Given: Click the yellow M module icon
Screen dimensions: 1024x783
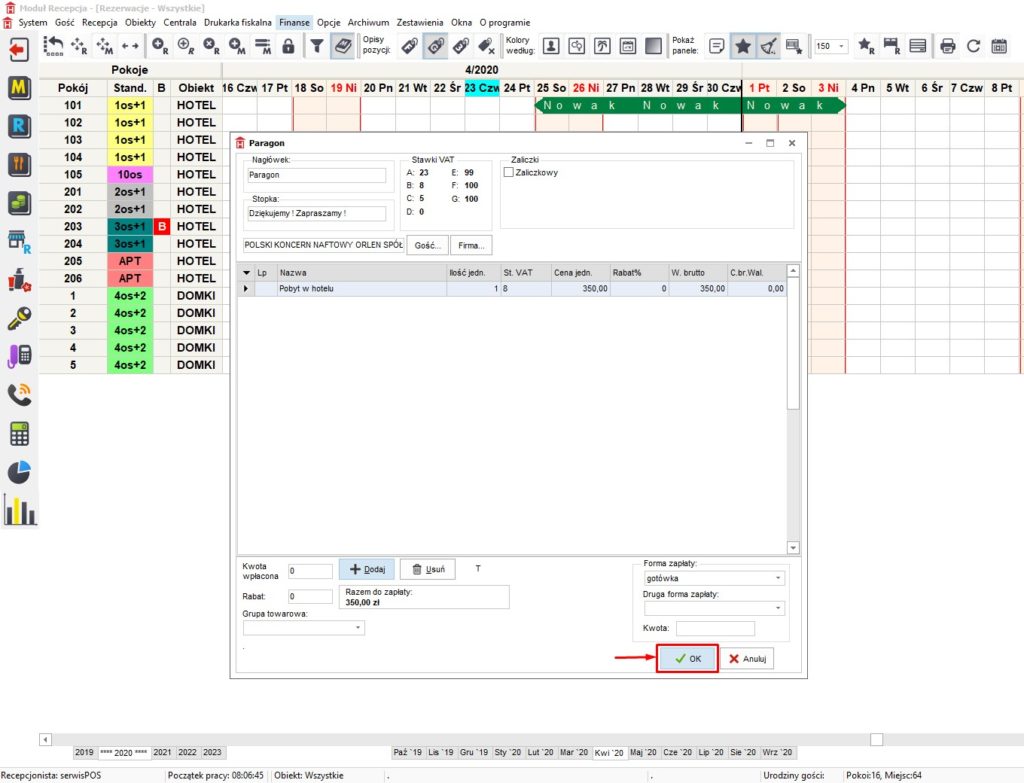Looking at the screenshot, I should click(x=19, y=87).
